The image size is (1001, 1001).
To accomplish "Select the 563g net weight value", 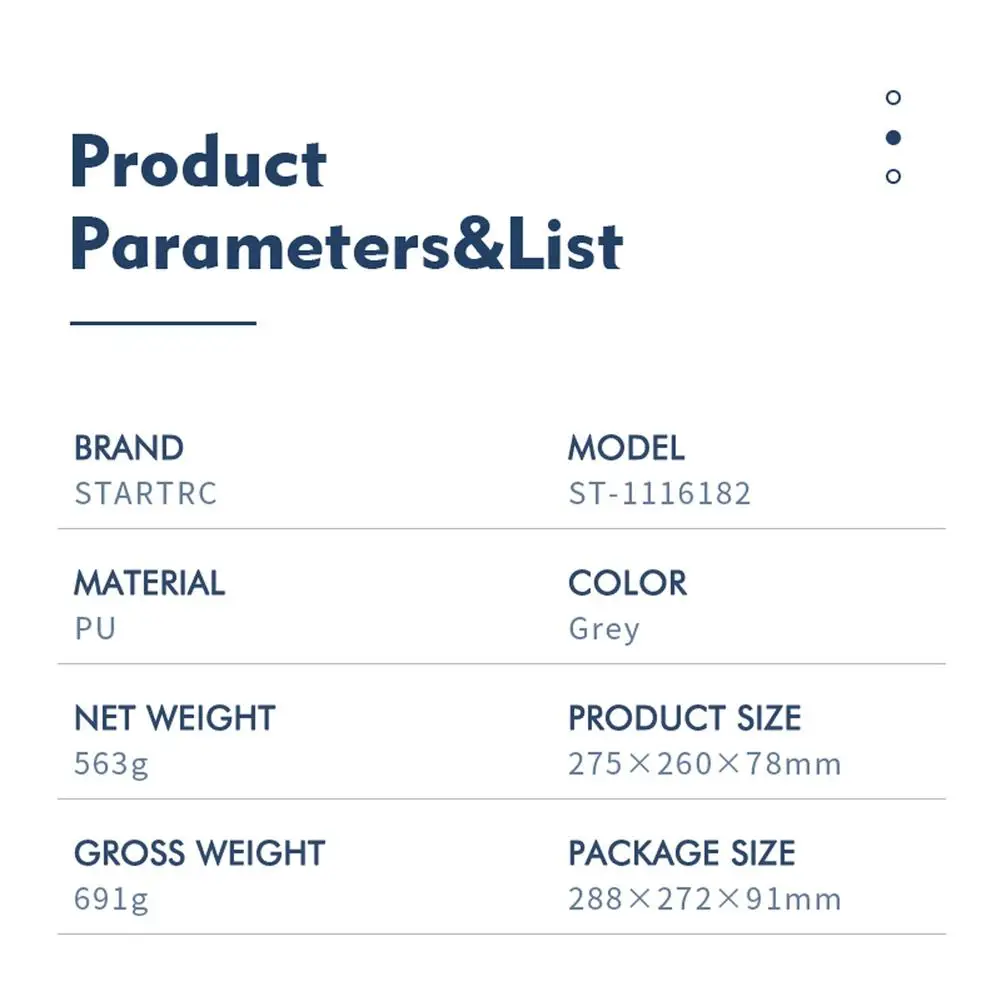I will coord(111,765).
